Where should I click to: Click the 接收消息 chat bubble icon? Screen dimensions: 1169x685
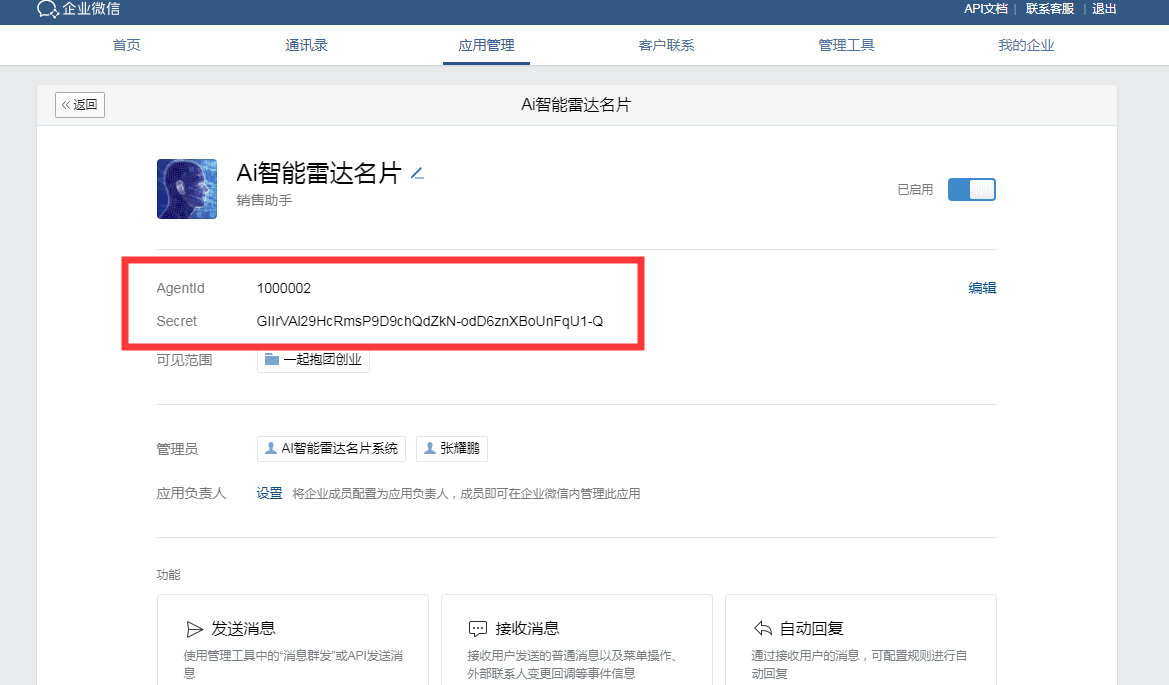click(478, 629)
